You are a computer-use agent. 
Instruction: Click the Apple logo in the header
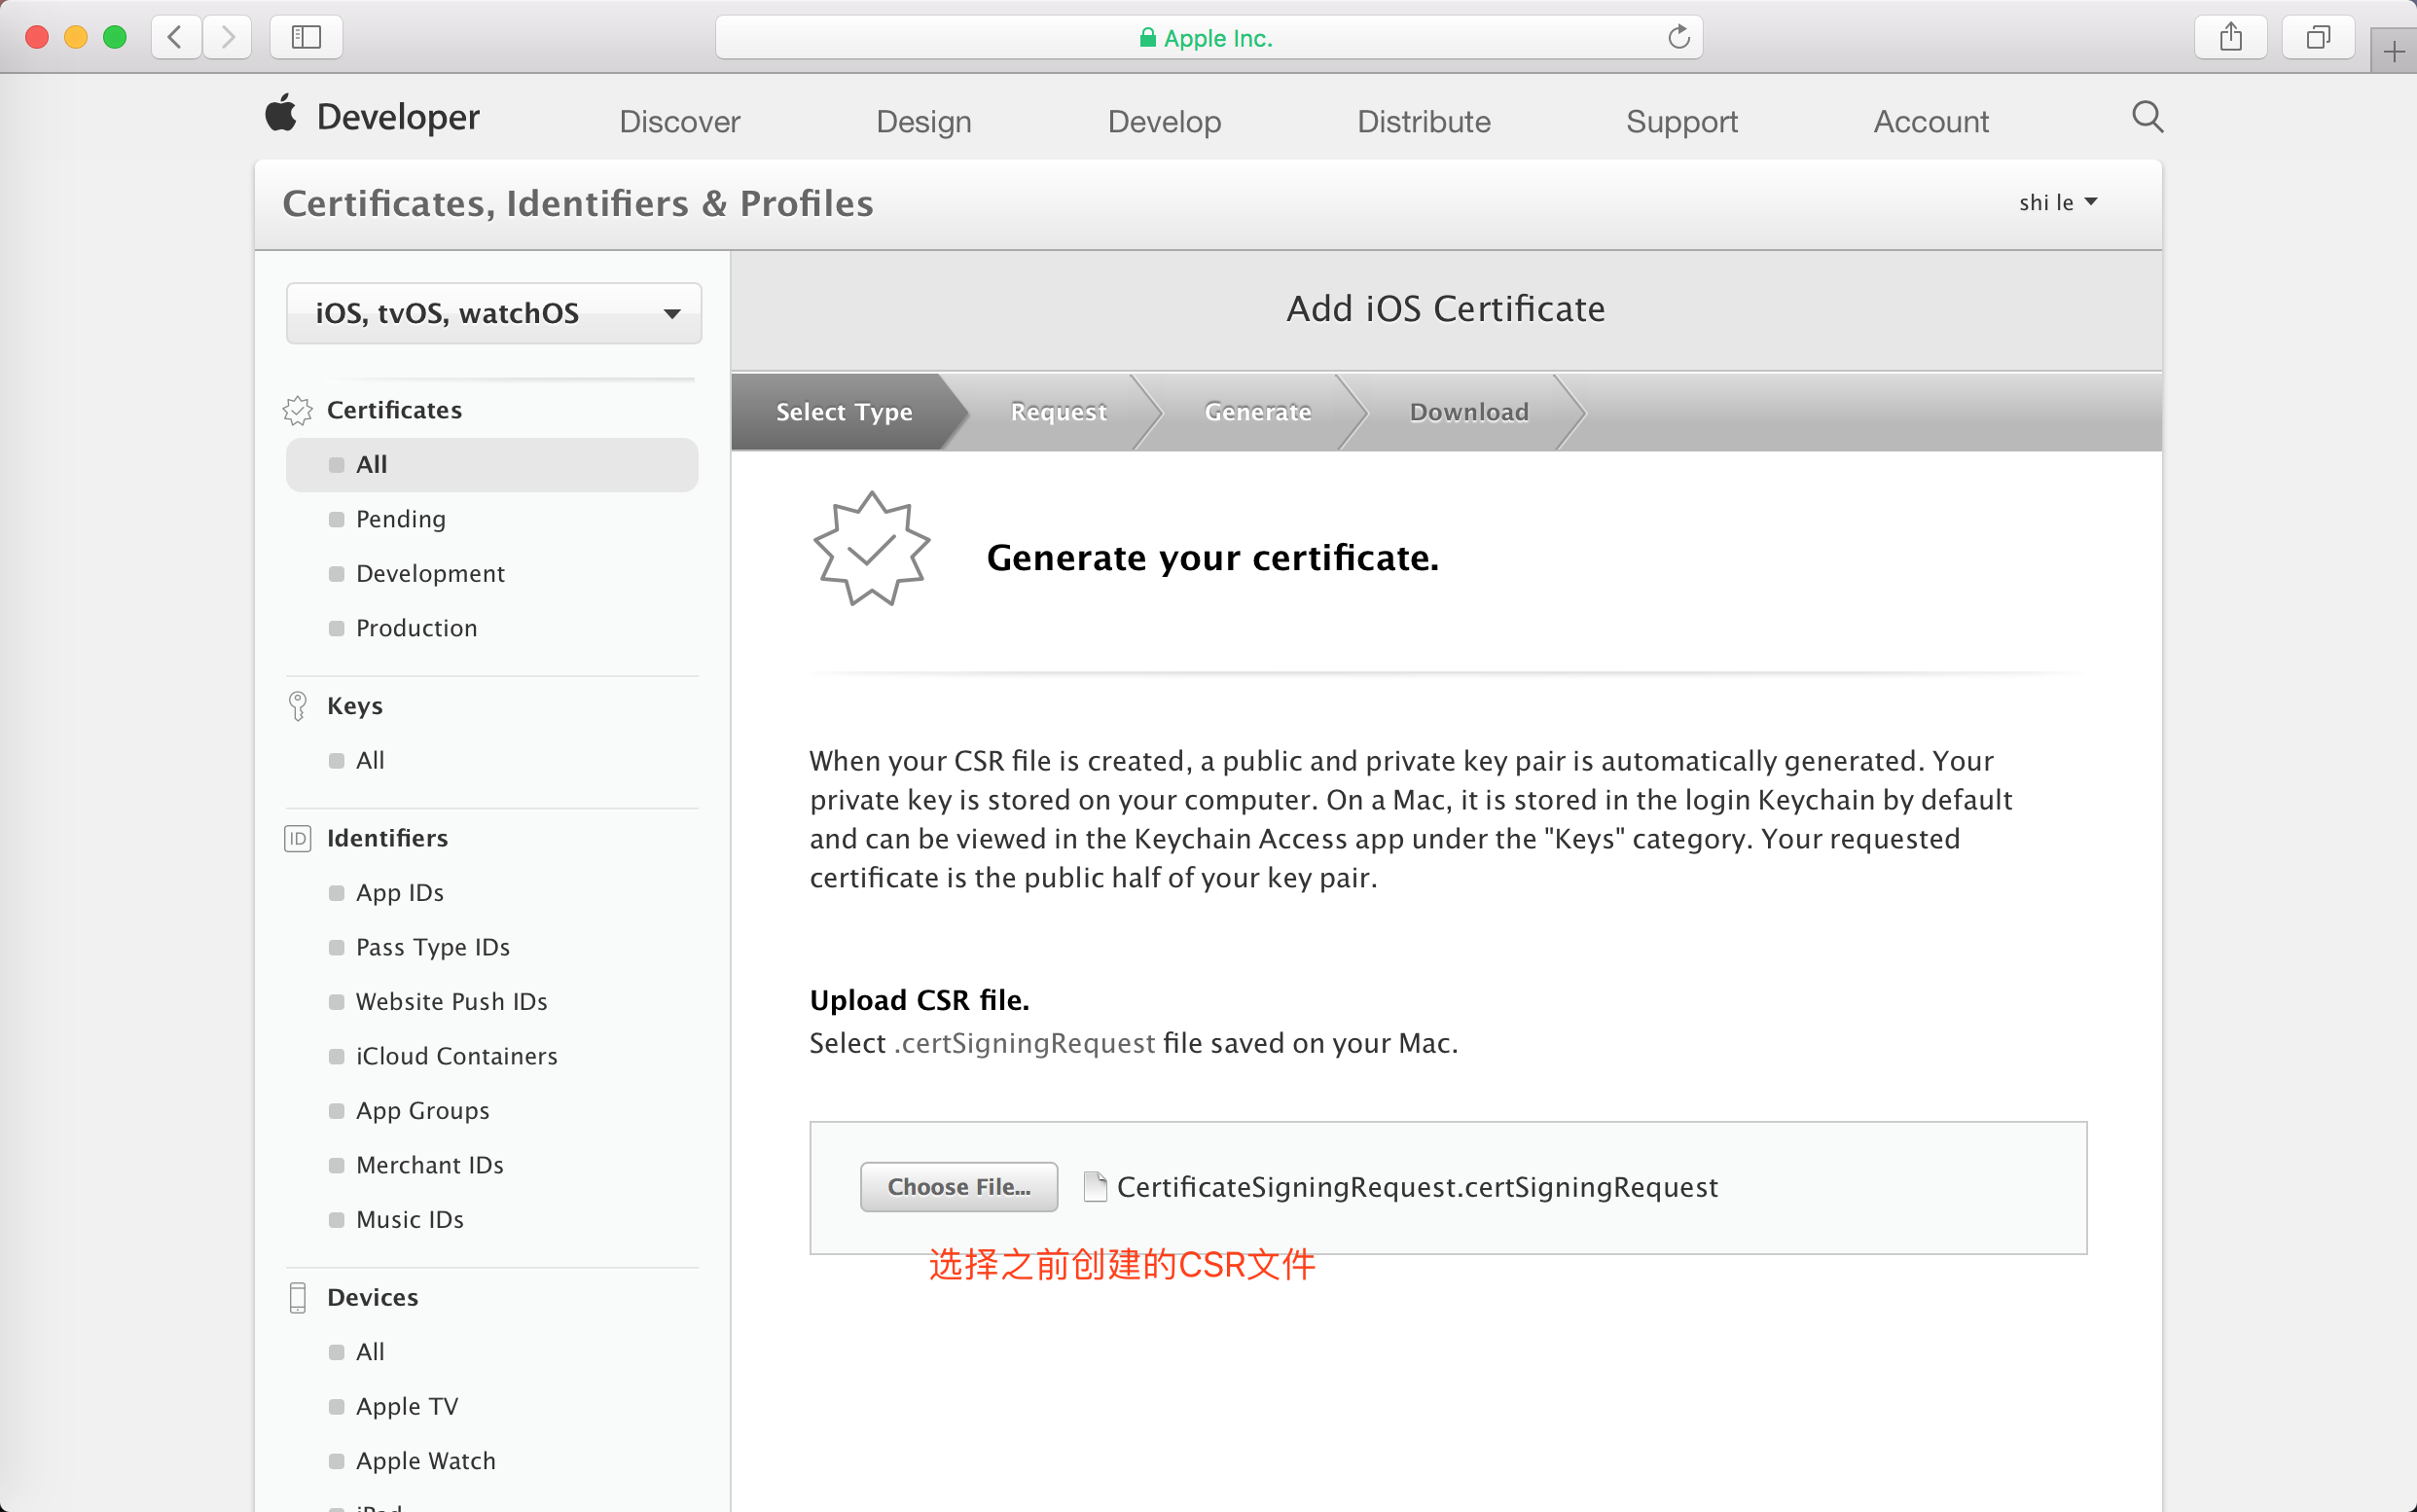pyautogui.click(x=281, y=114)
